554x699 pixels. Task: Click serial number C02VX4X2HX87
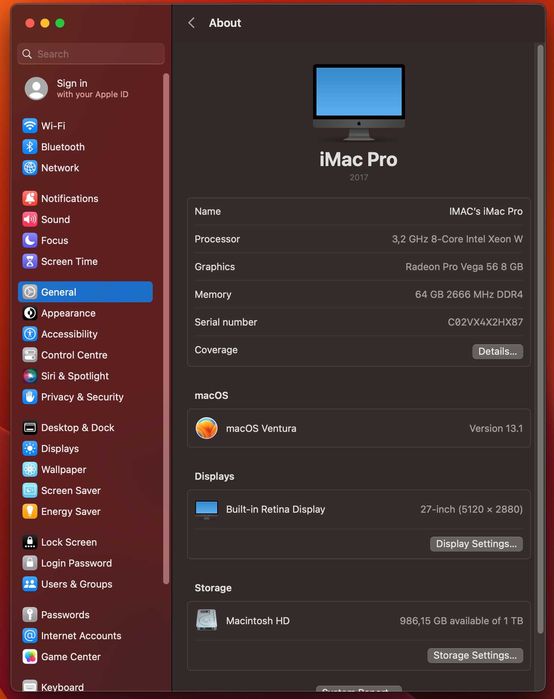click(485, 322)
